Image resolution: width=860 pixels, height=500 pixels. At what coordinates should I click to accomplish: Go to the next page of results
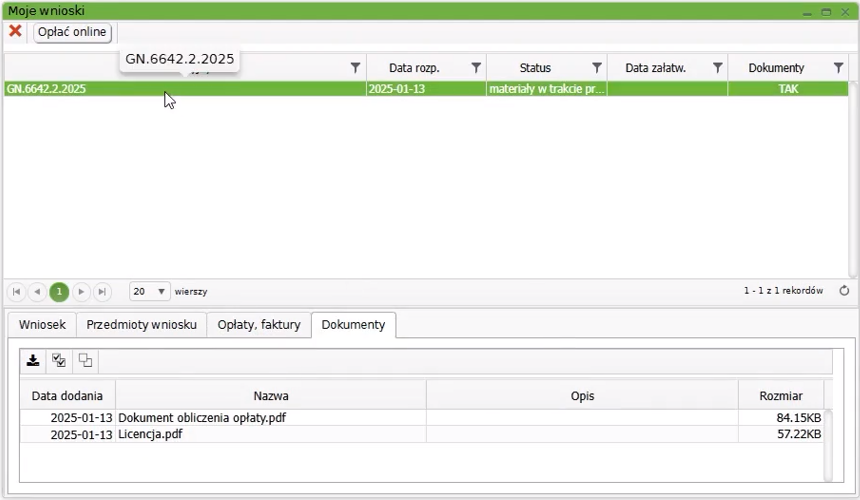point(81,292)
